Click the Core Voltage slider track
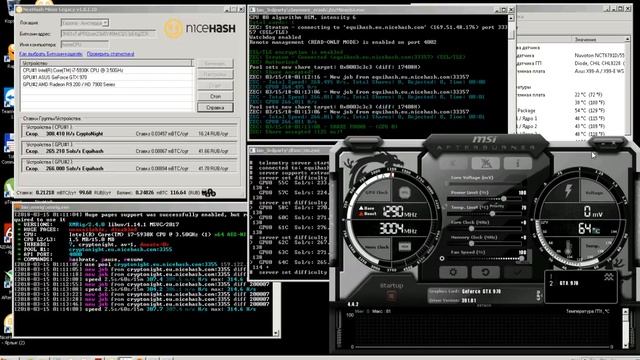Image resolution: width=640 pixels, height=360 pixels. pos(484,184)
